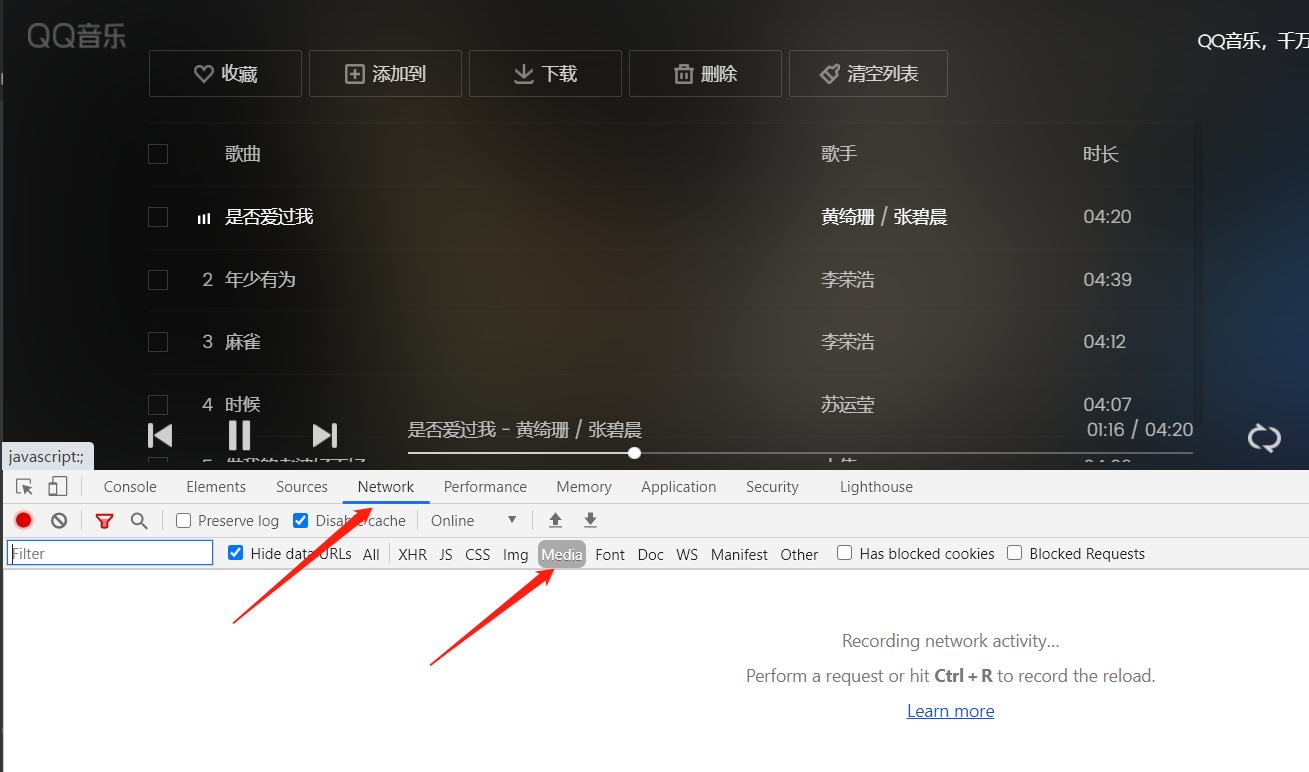The width and height of the screenshot is (1309, 772).
Task: Skip to the next track
Action: (x=324, y=435)
